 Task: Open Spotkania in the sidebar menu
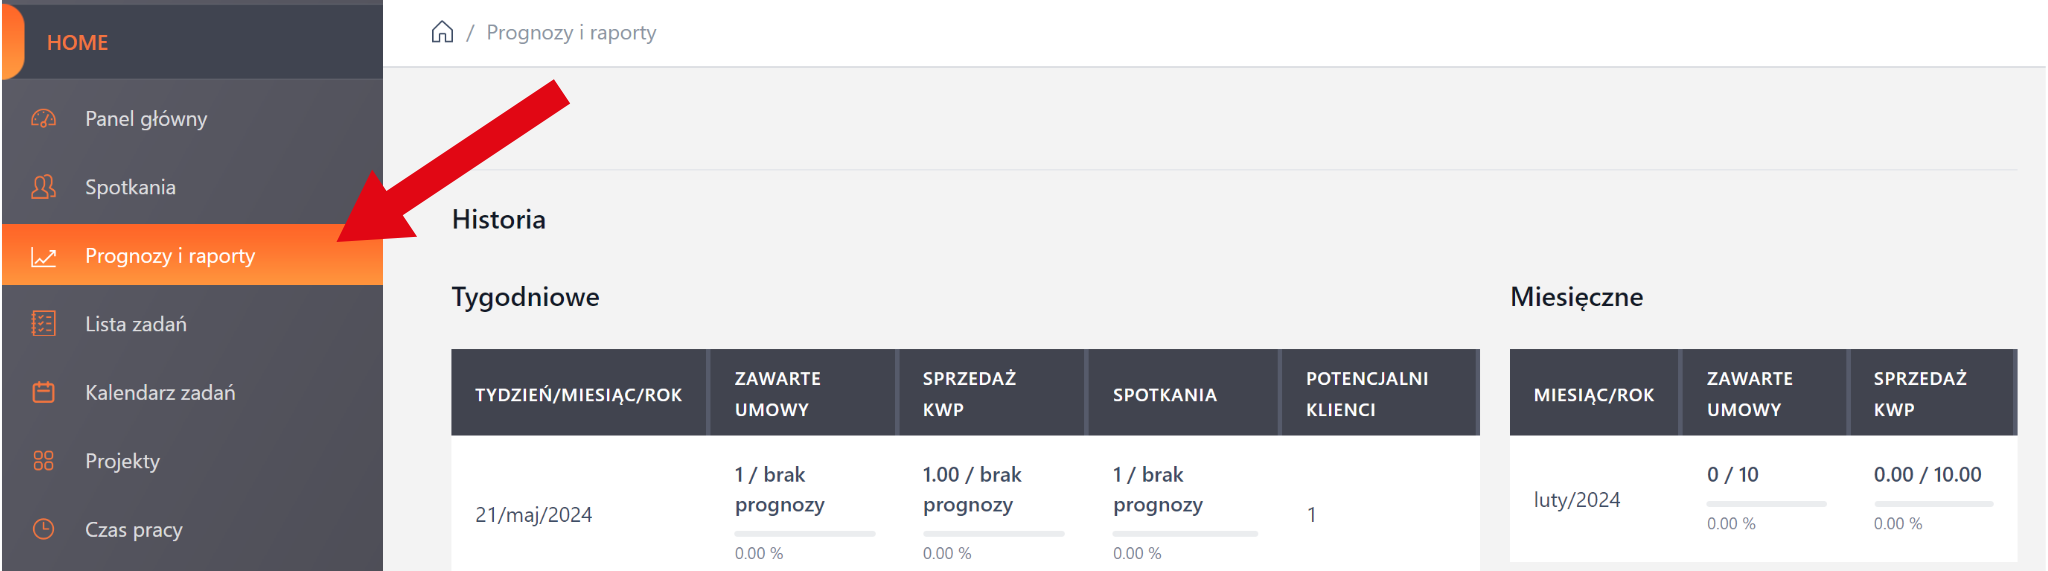(x=130, y=187)
